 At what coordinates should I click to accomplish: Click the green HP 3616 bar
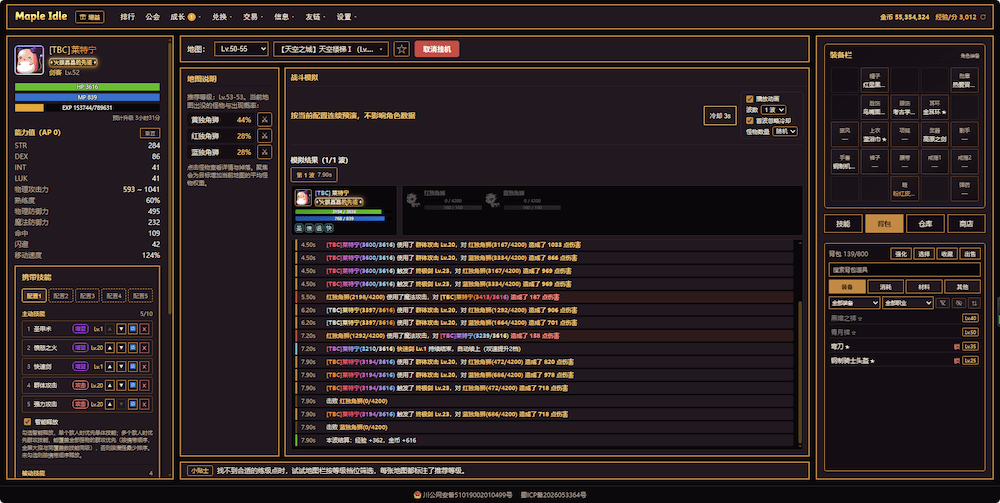click(87, 87)
